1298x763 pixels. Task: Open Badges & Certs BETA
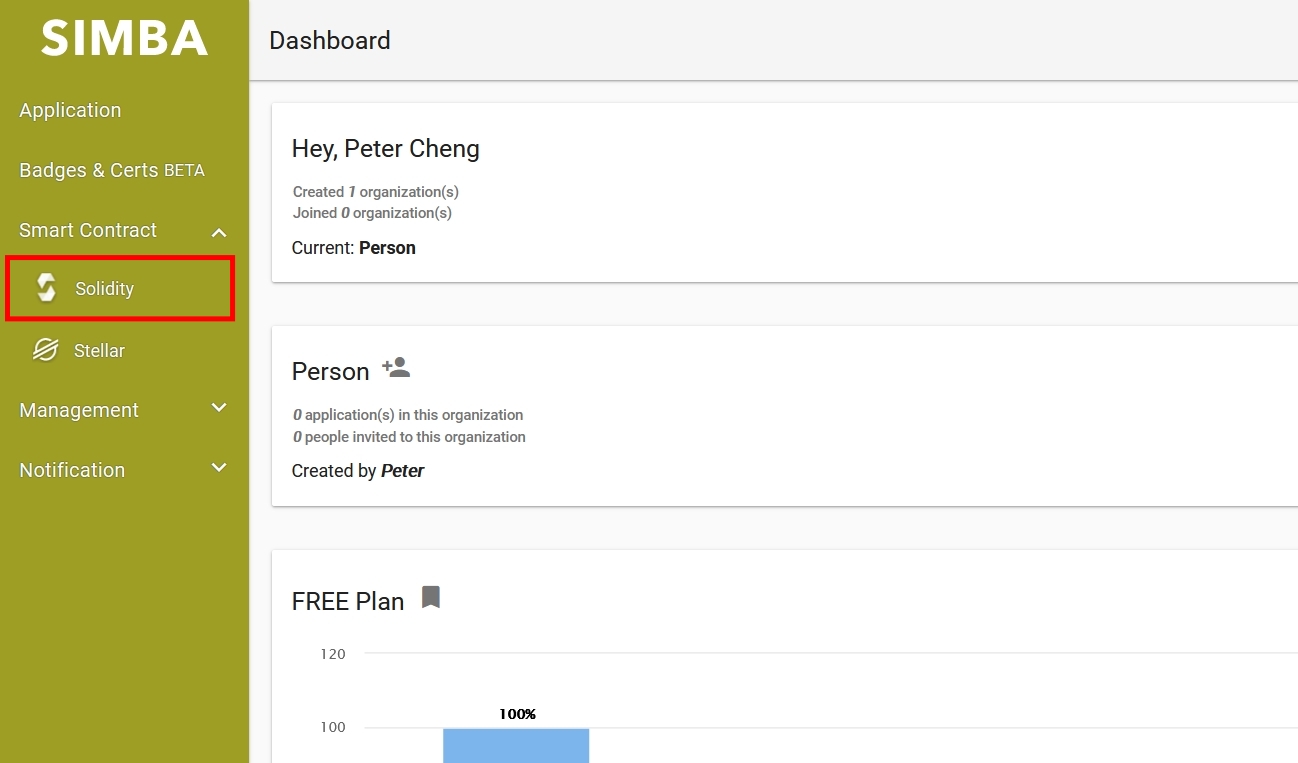click(112, 170)
